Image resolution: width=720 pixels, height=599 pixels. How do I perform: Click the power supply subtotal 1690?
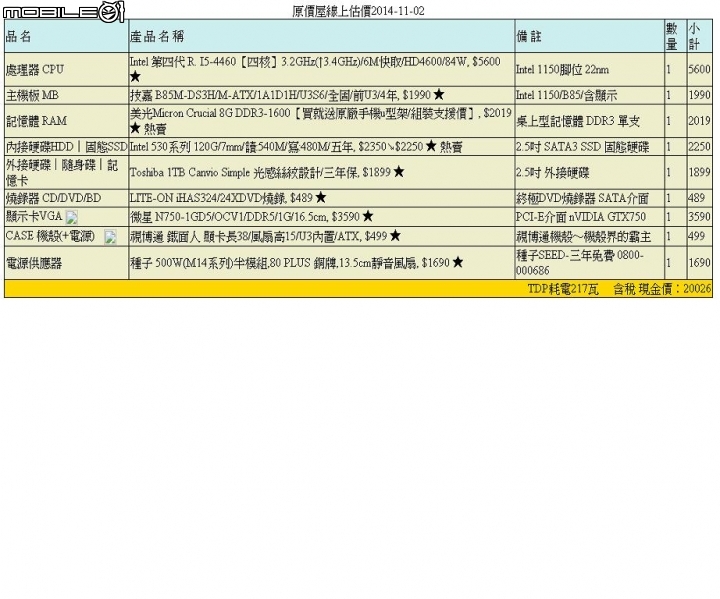point(699,263)
